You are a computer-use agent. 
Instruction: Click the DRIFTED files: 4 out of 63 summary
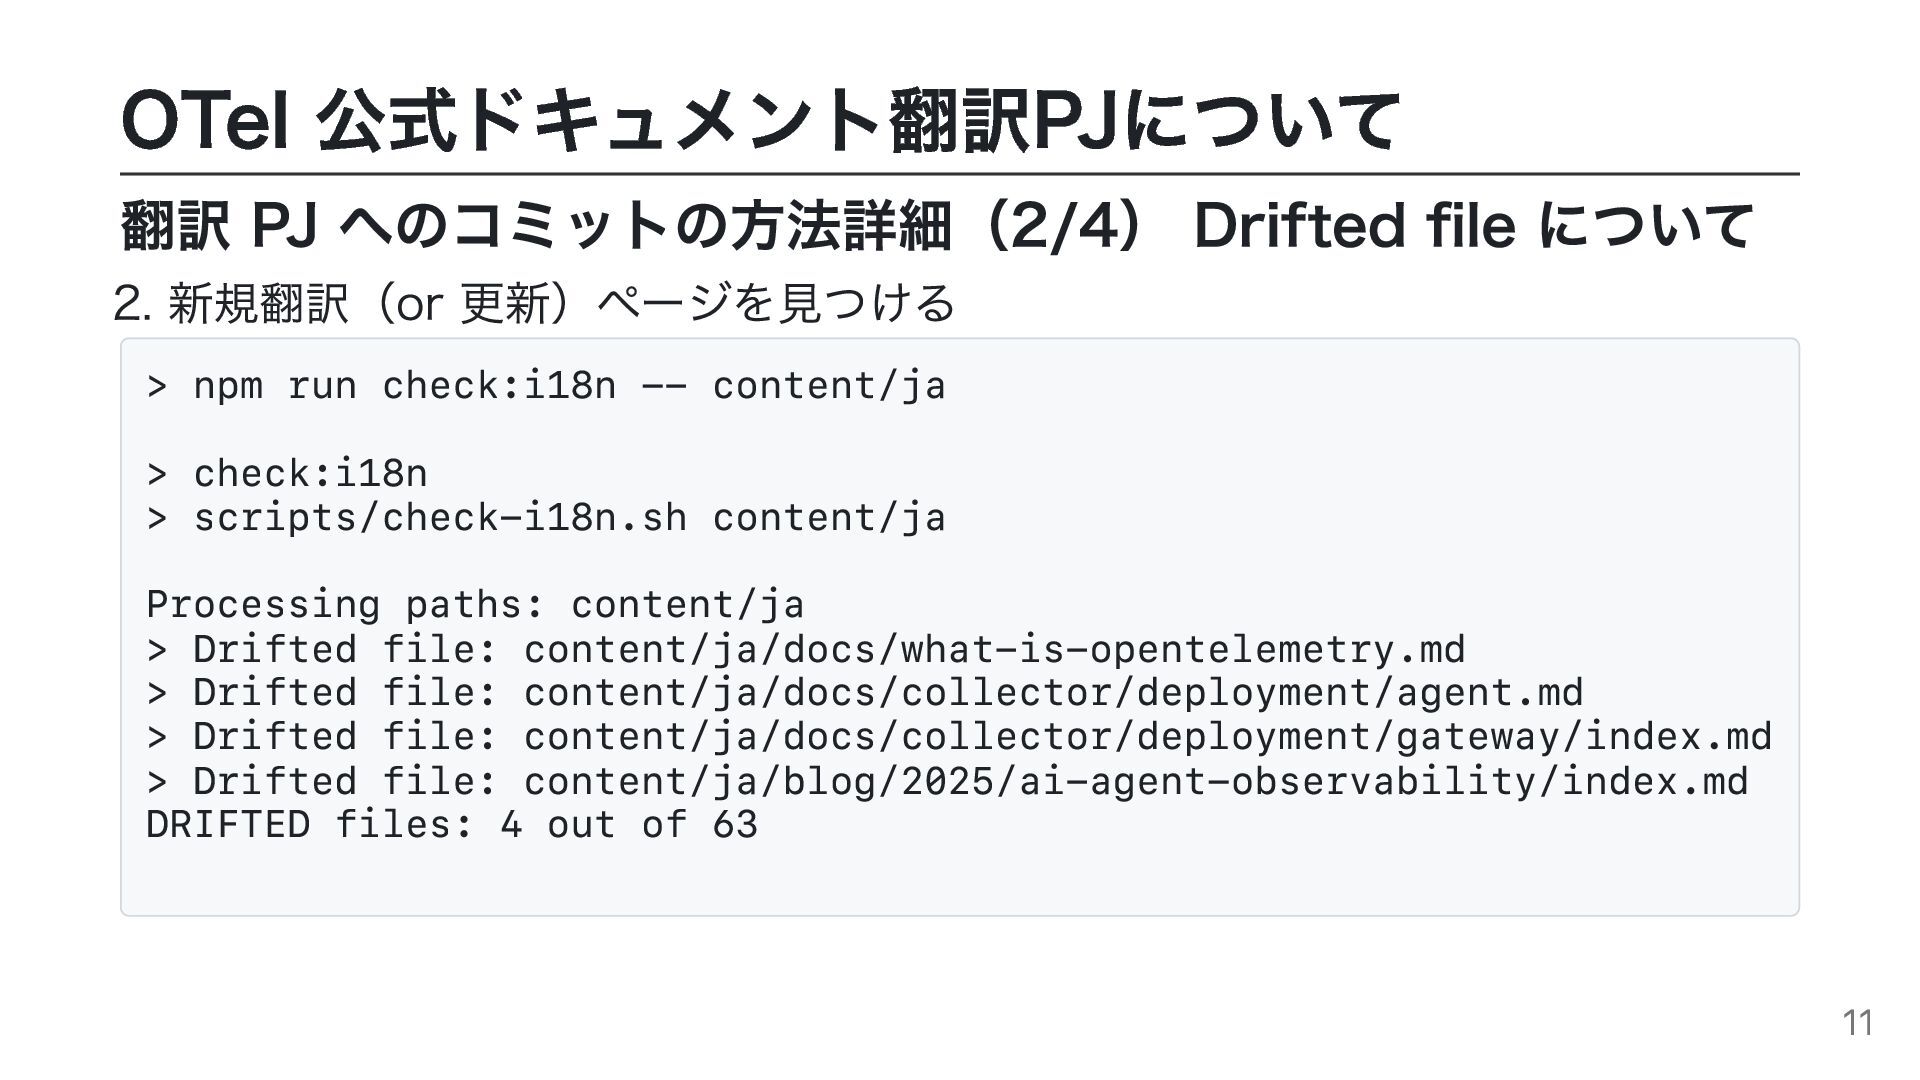point(452,825)
